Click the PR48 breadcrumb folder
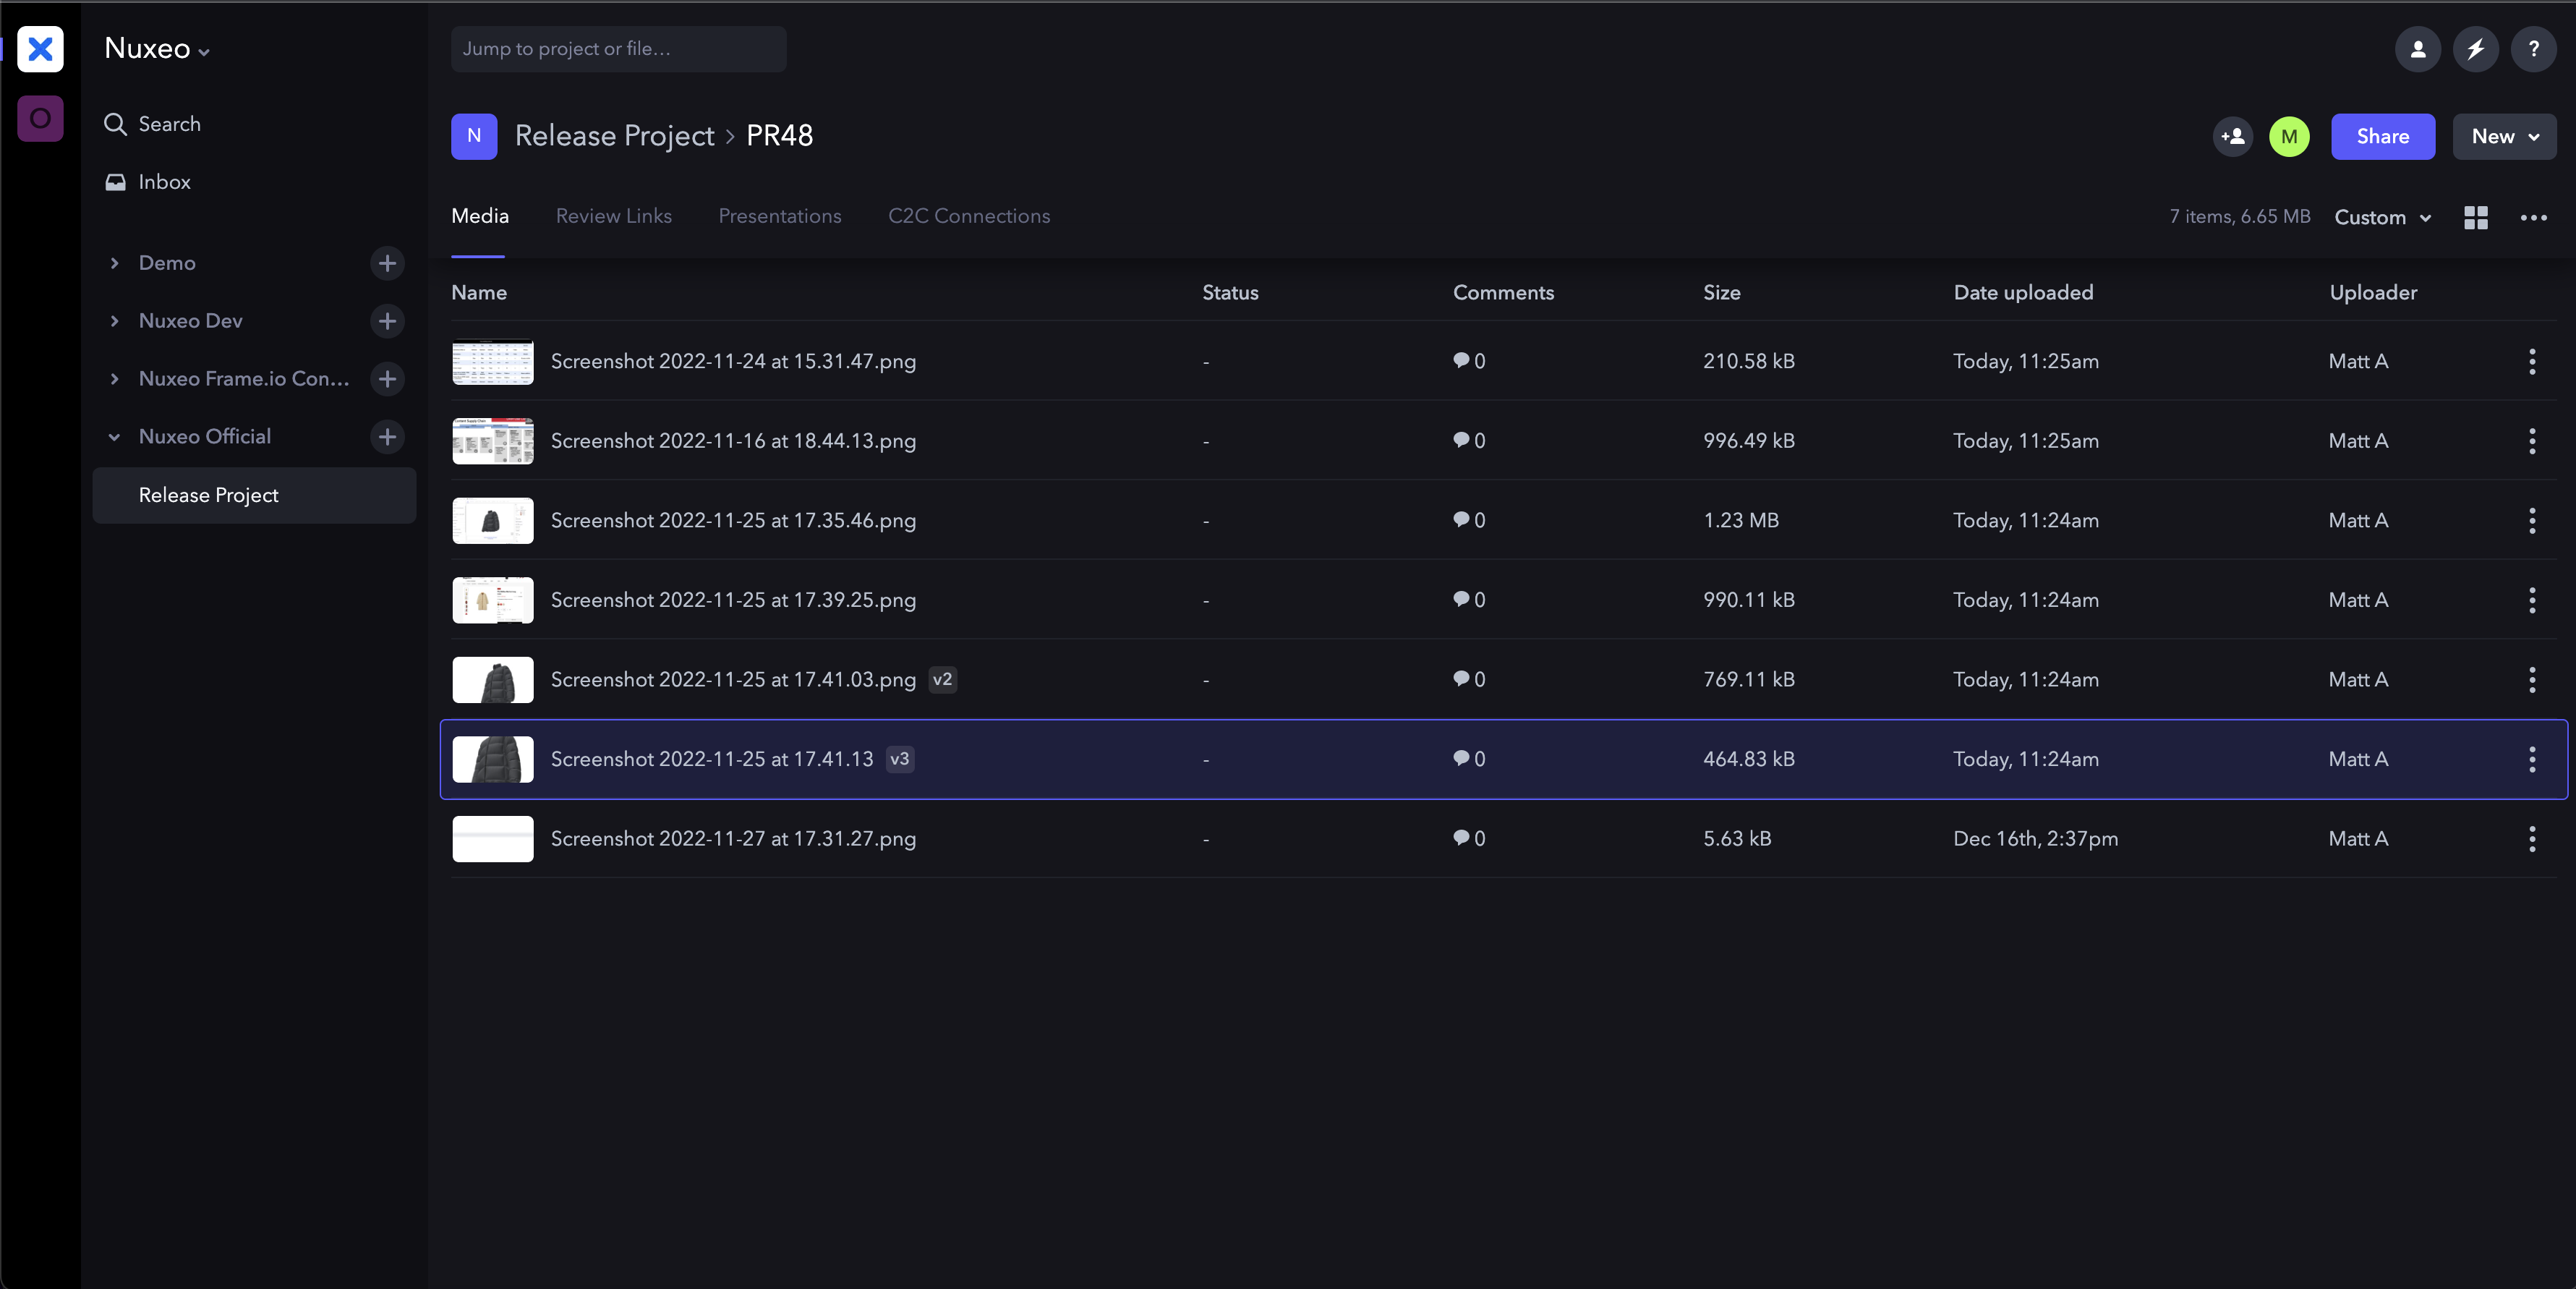Viewport: 2576px width, 1289px height. (779, 136)
